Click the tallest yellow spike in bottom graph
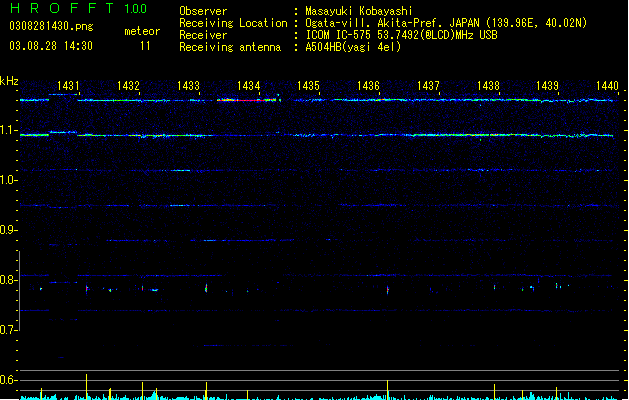The width and height of the screenshot is (629, 400). click(86, 386)
